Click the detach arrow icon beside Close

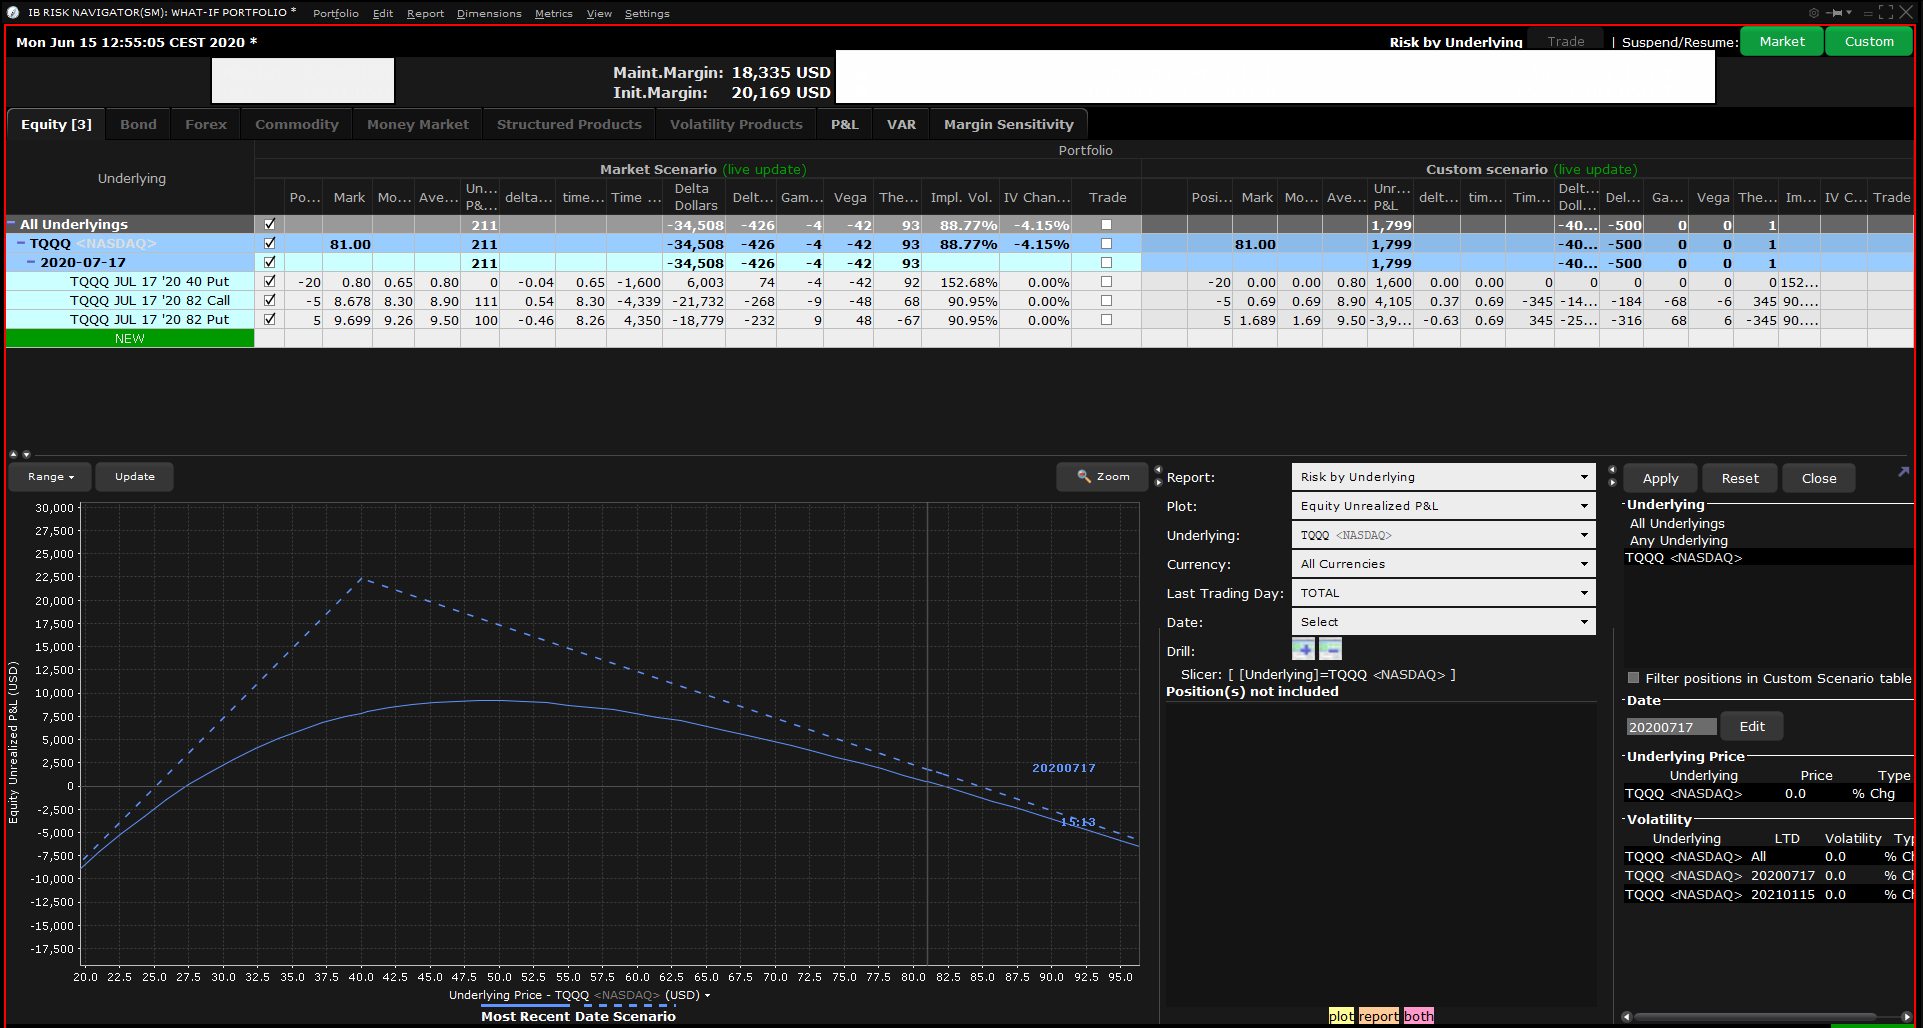click(1903, 472)
